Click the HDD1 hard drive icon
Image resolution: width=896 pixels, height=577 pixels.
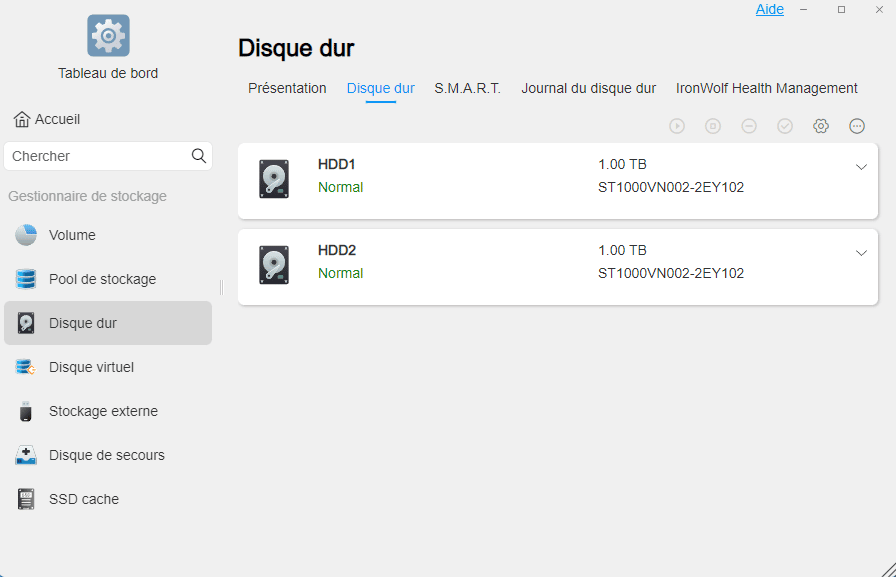pyautogui.click(x=273, y=179)
